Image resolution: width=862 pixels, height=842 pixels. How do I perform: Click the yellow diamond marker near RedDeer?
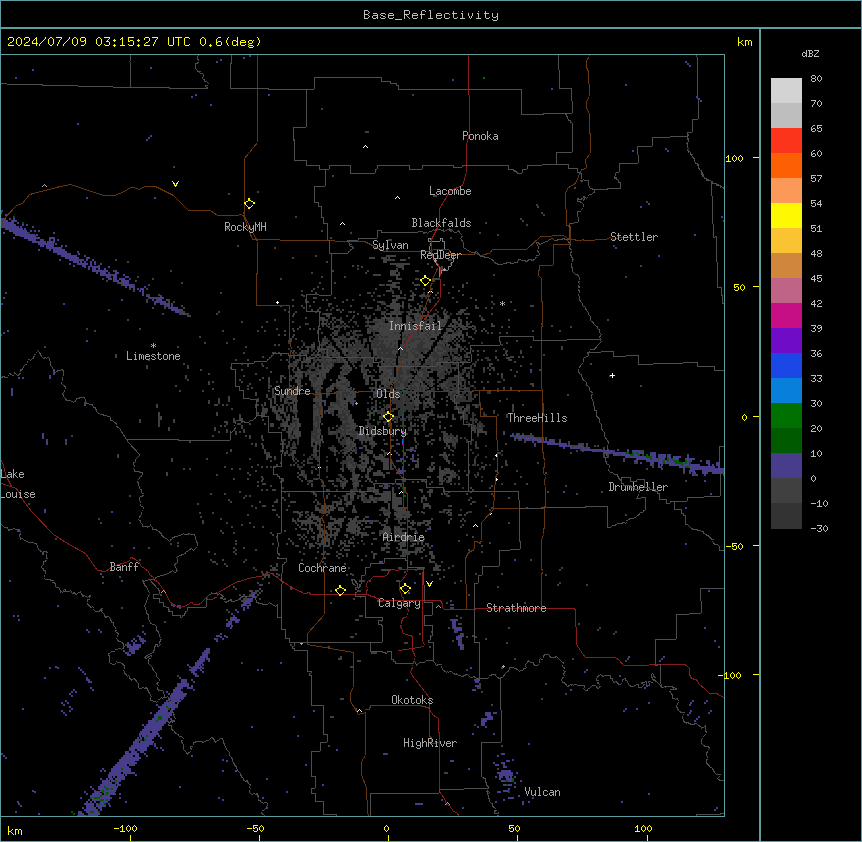pos(426,281)
